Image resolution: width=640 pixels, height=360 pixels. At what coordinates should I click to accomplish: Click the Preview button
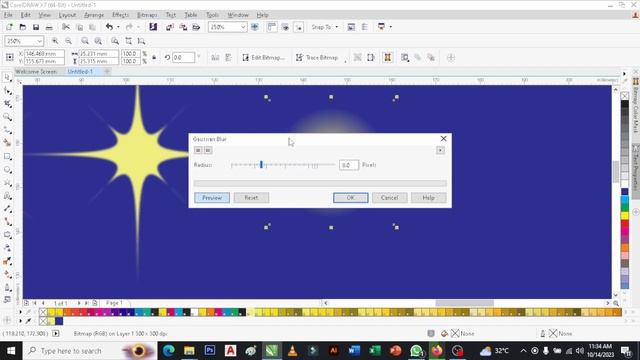pos(212,198)
